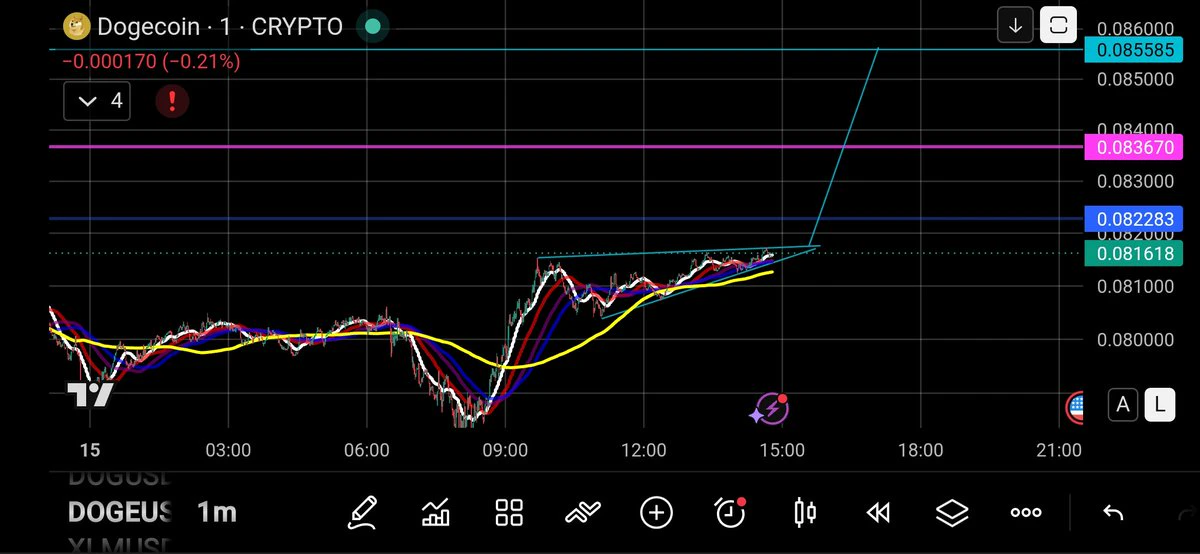This screenshot has width=1200, height=554.
Task: Click the download arrow button at top right
Action: [1015, 26]
